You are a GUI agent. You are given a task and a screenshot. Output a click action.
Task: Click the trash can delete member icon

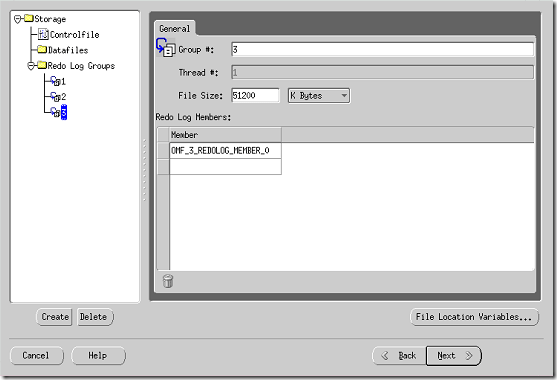pyautogui.click(x=168, y=281)
